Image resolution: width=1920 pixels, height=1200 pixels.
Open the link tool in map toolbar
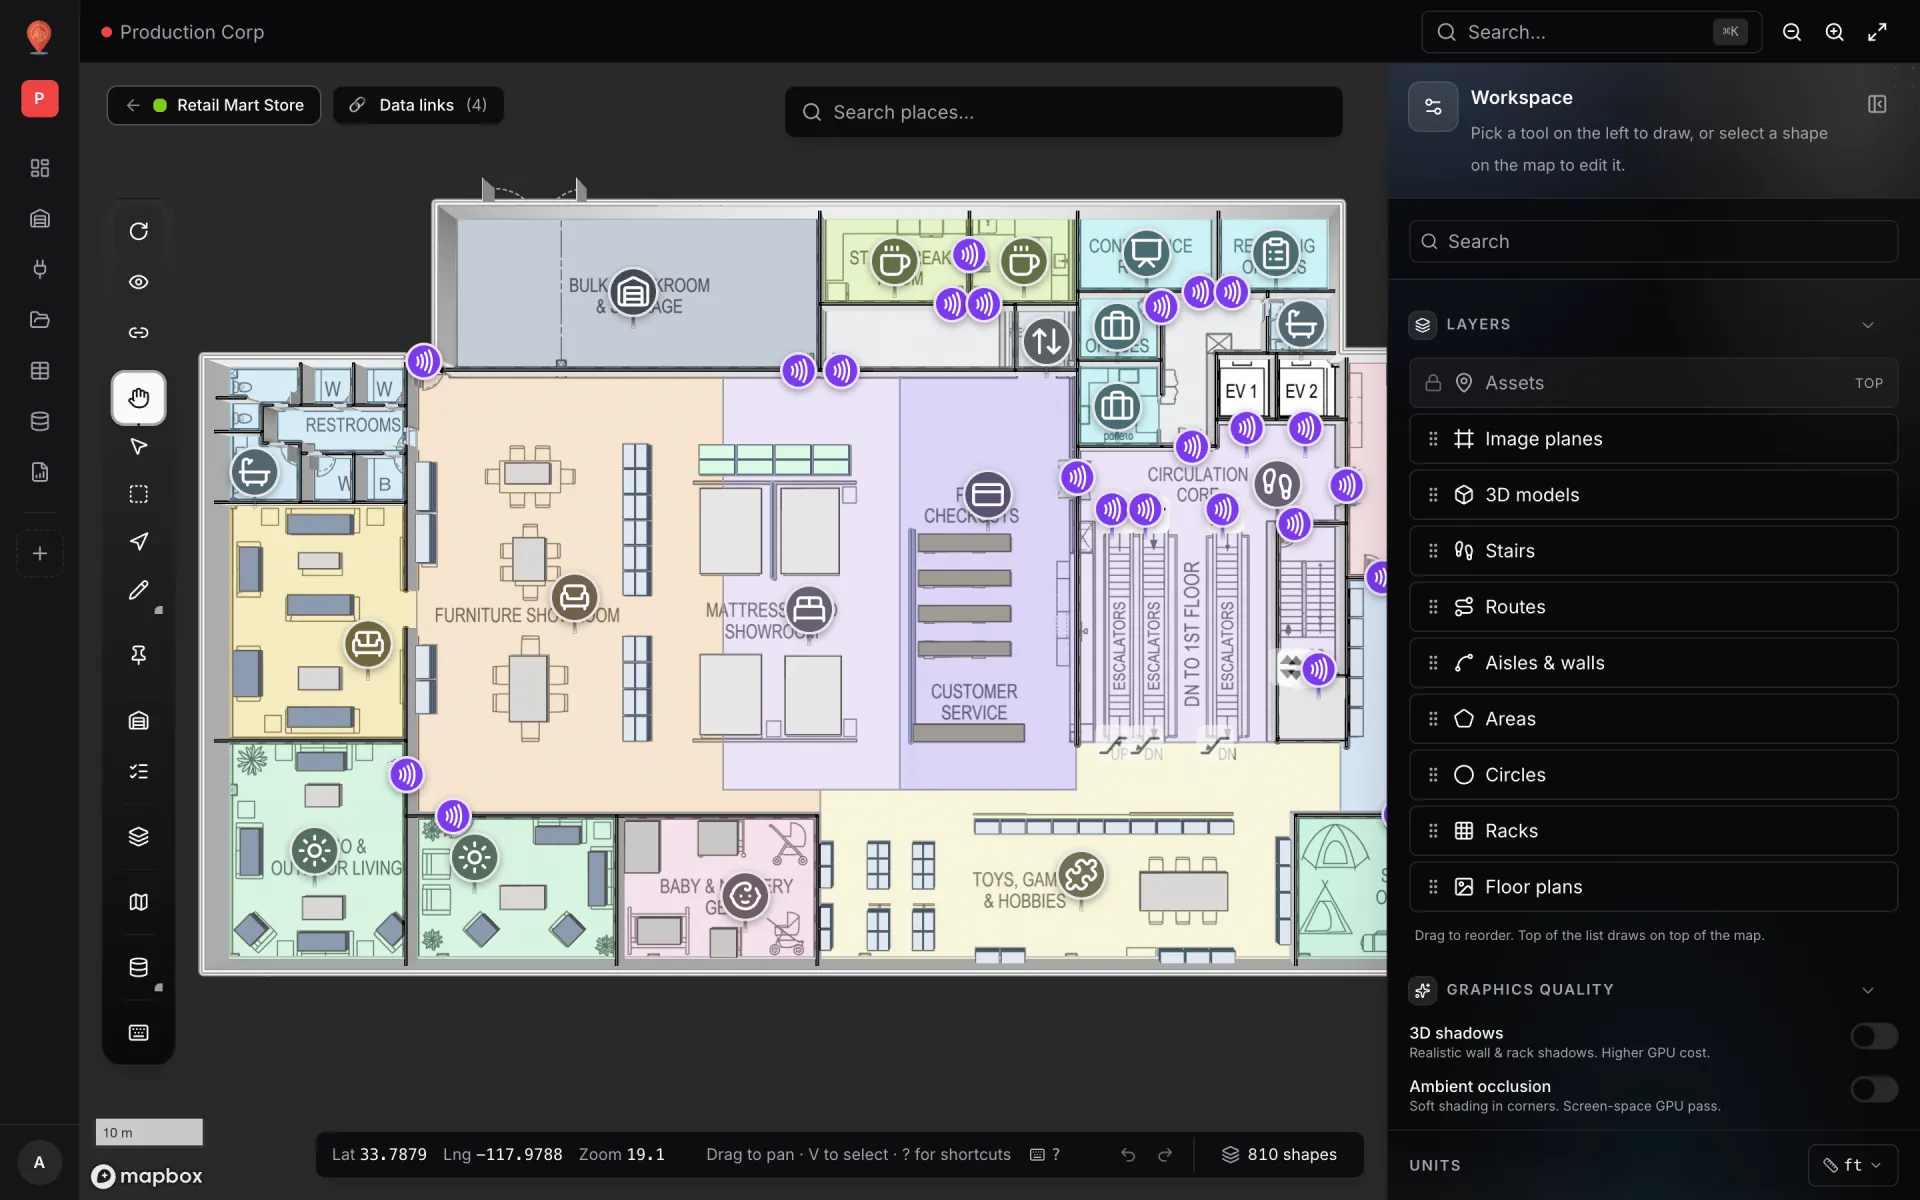pyautogui.click(x=138, y=332)
